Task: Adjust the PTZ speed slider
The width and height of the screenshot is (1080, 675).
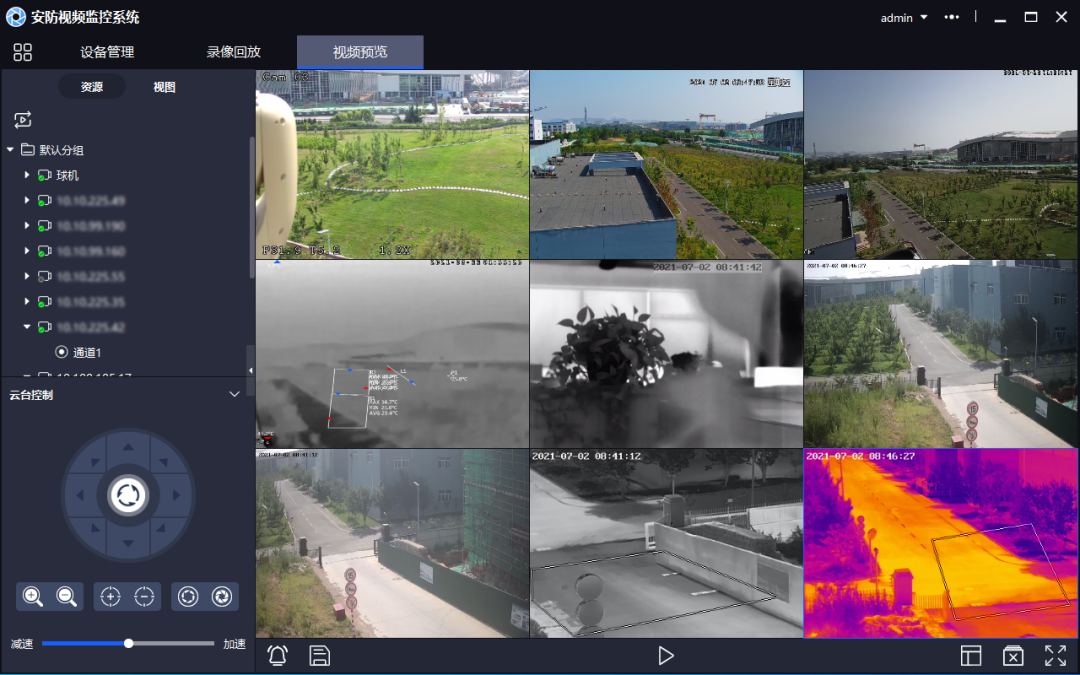Action: [128, 644]
